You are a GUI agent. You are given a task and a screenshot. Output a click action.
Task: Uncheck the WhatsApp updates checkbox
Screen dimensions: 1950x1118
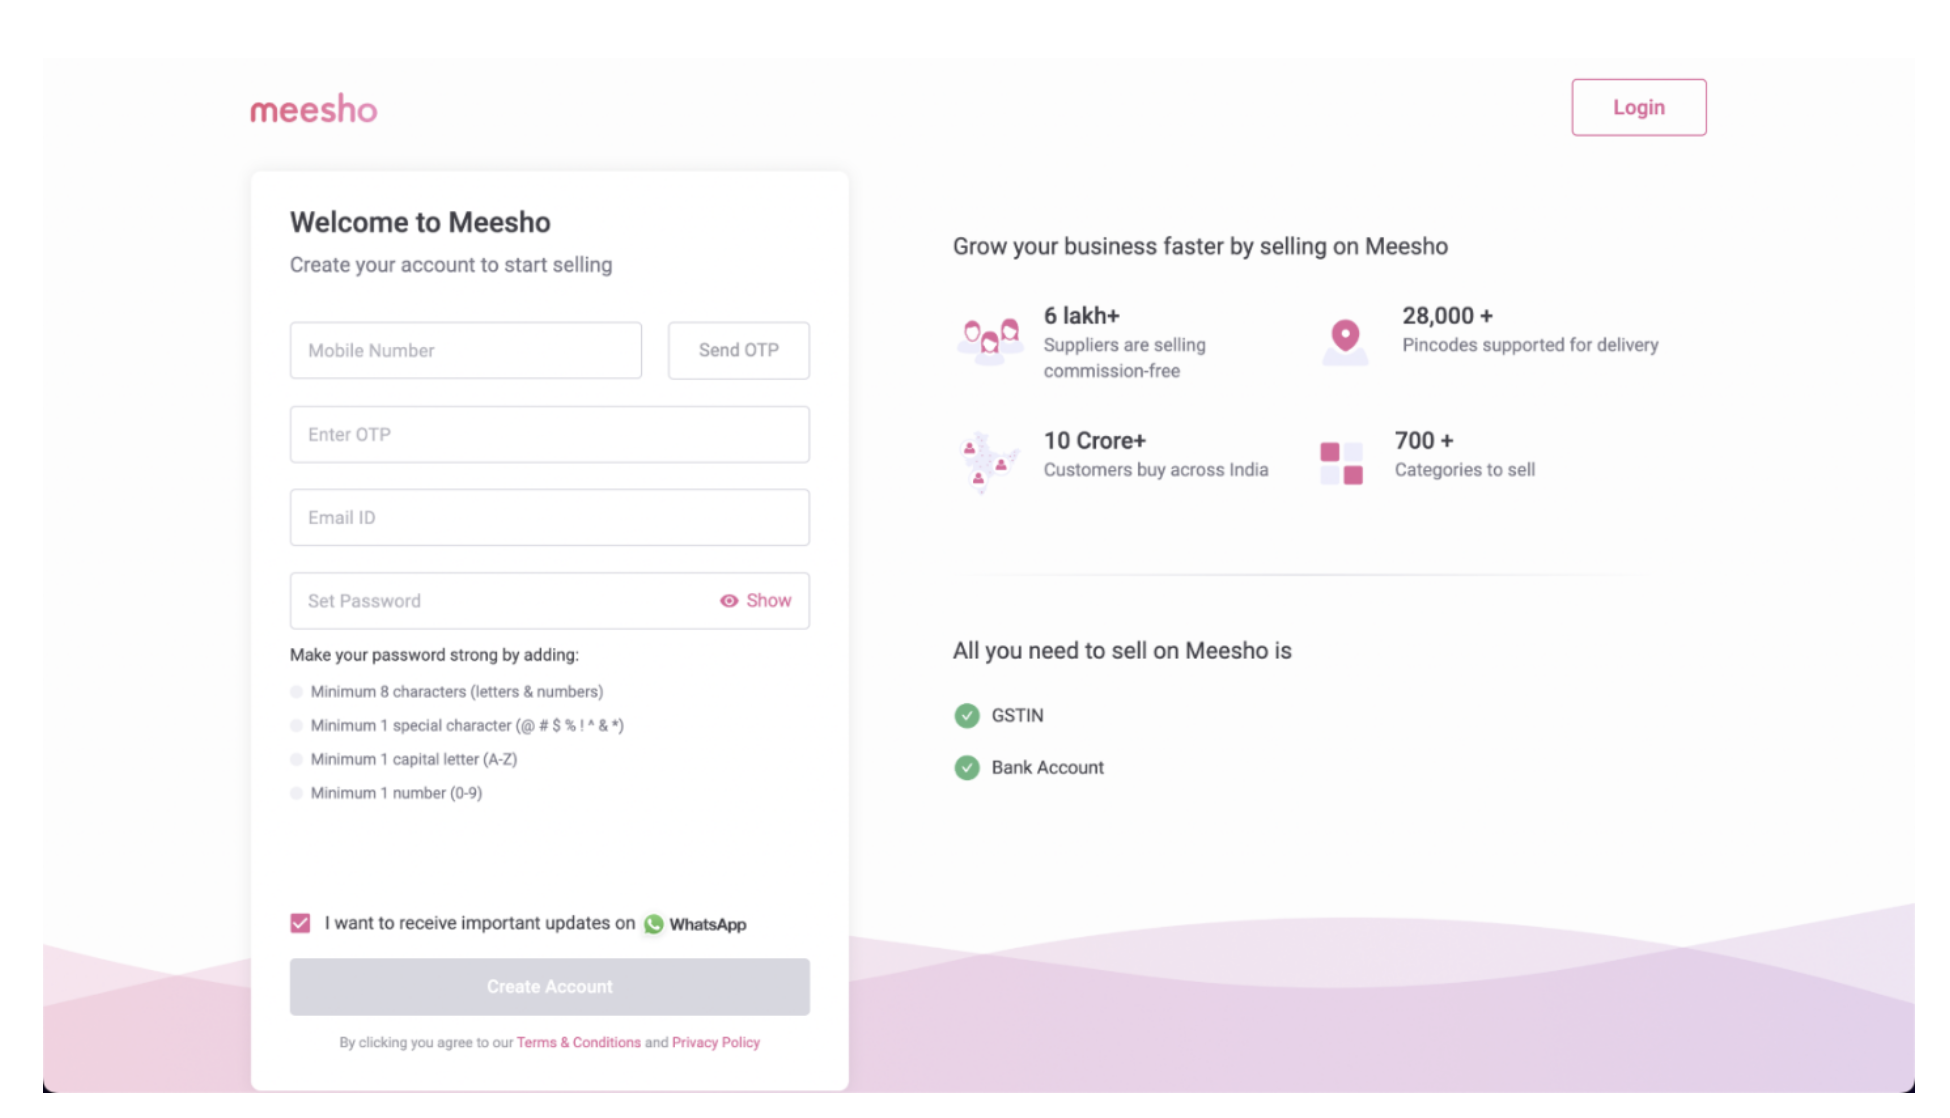(299, 923)
